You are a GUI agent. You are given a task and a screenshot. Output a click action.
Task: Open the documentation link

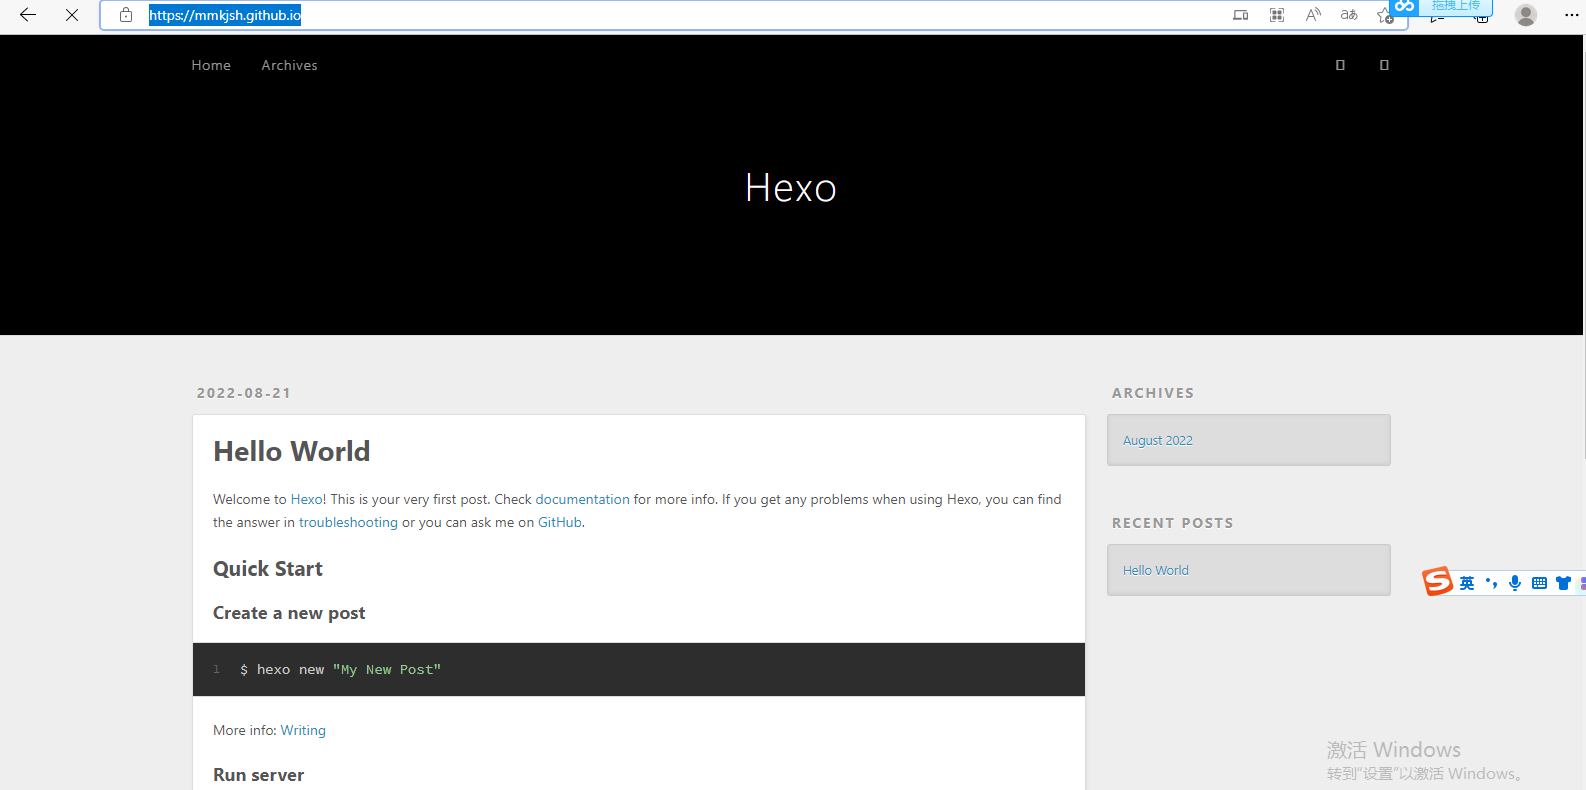582,499
